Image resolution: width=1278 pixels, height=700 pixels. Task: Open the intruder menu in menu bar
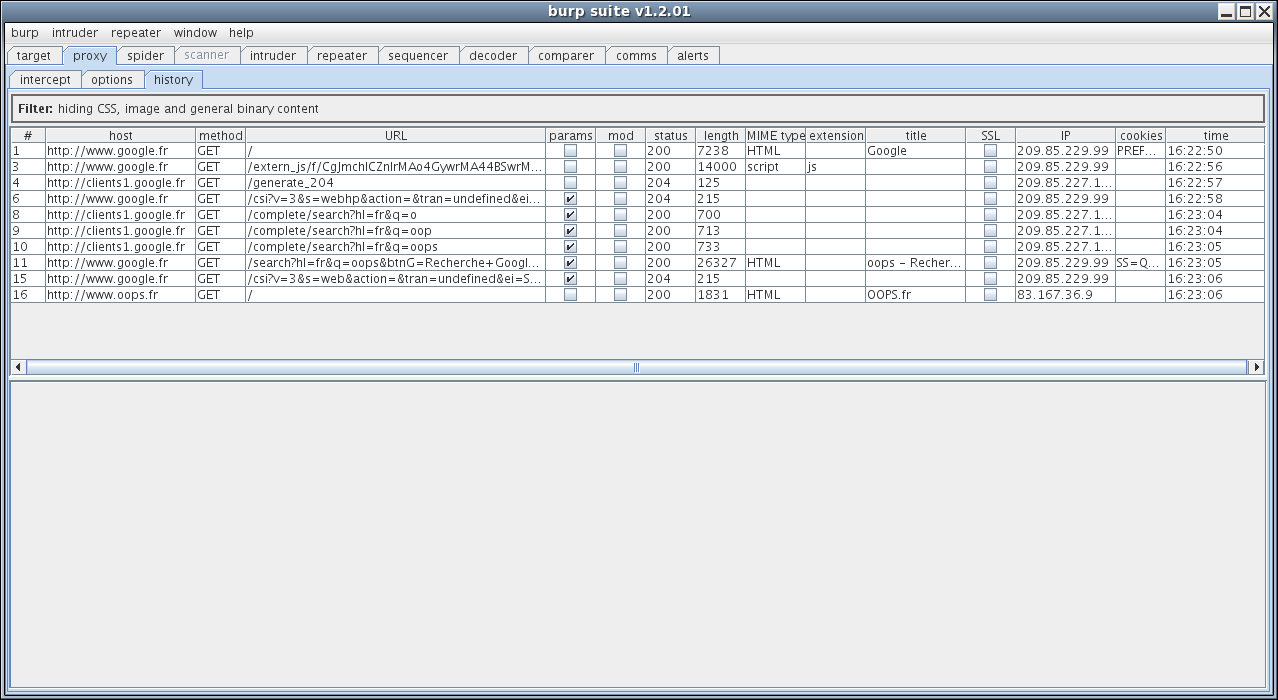pos(75,33)
